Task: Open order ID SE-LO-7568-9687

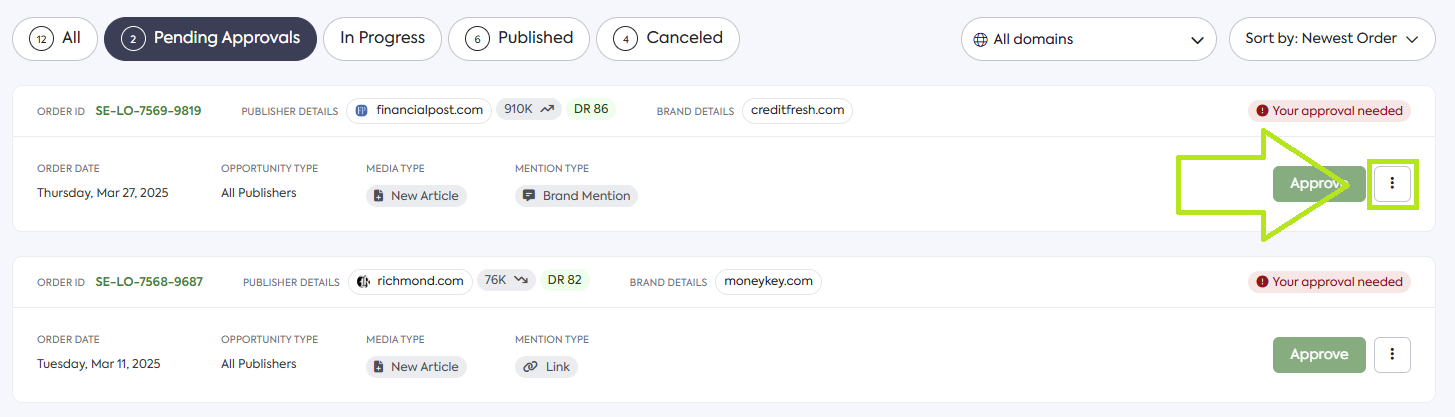Action: click(149, 282)
